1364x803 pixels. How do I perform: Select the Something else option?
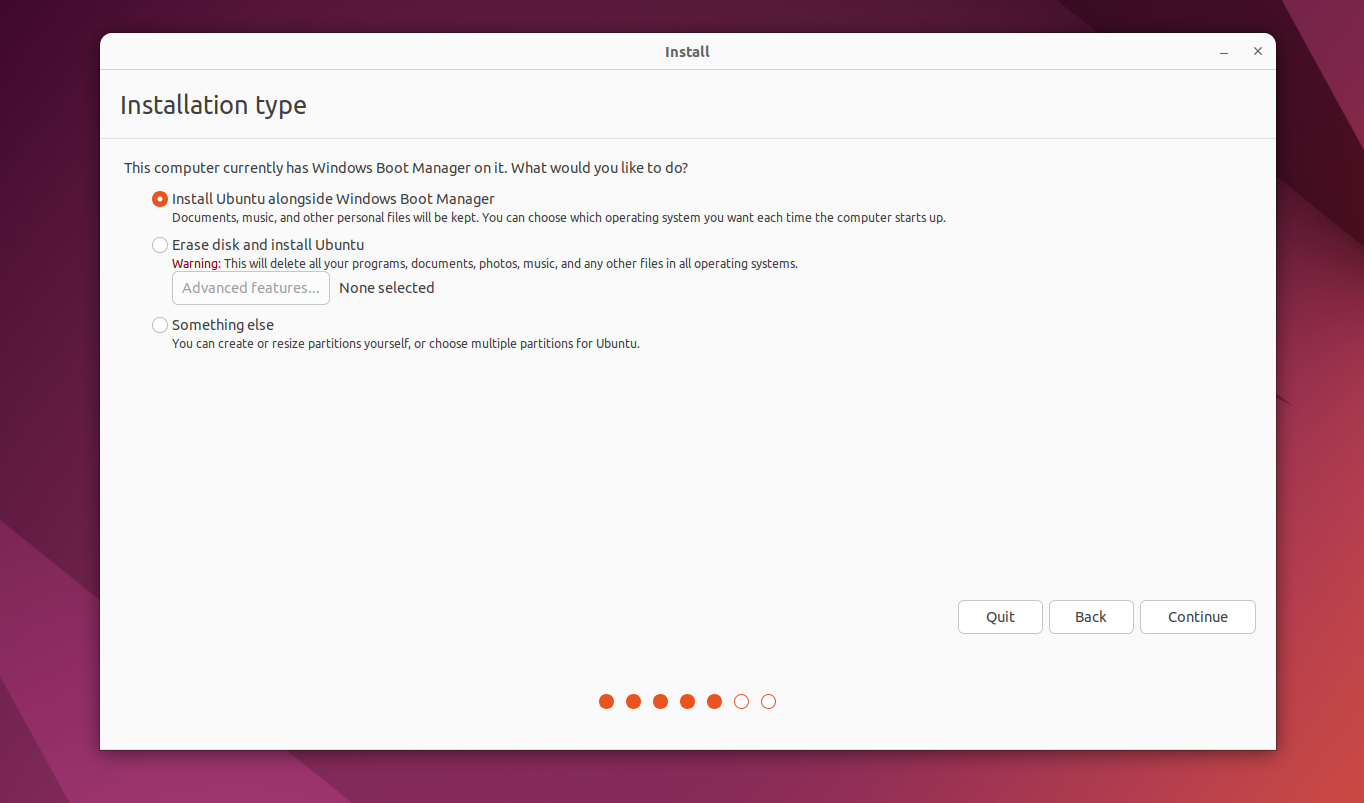(160, 325)
